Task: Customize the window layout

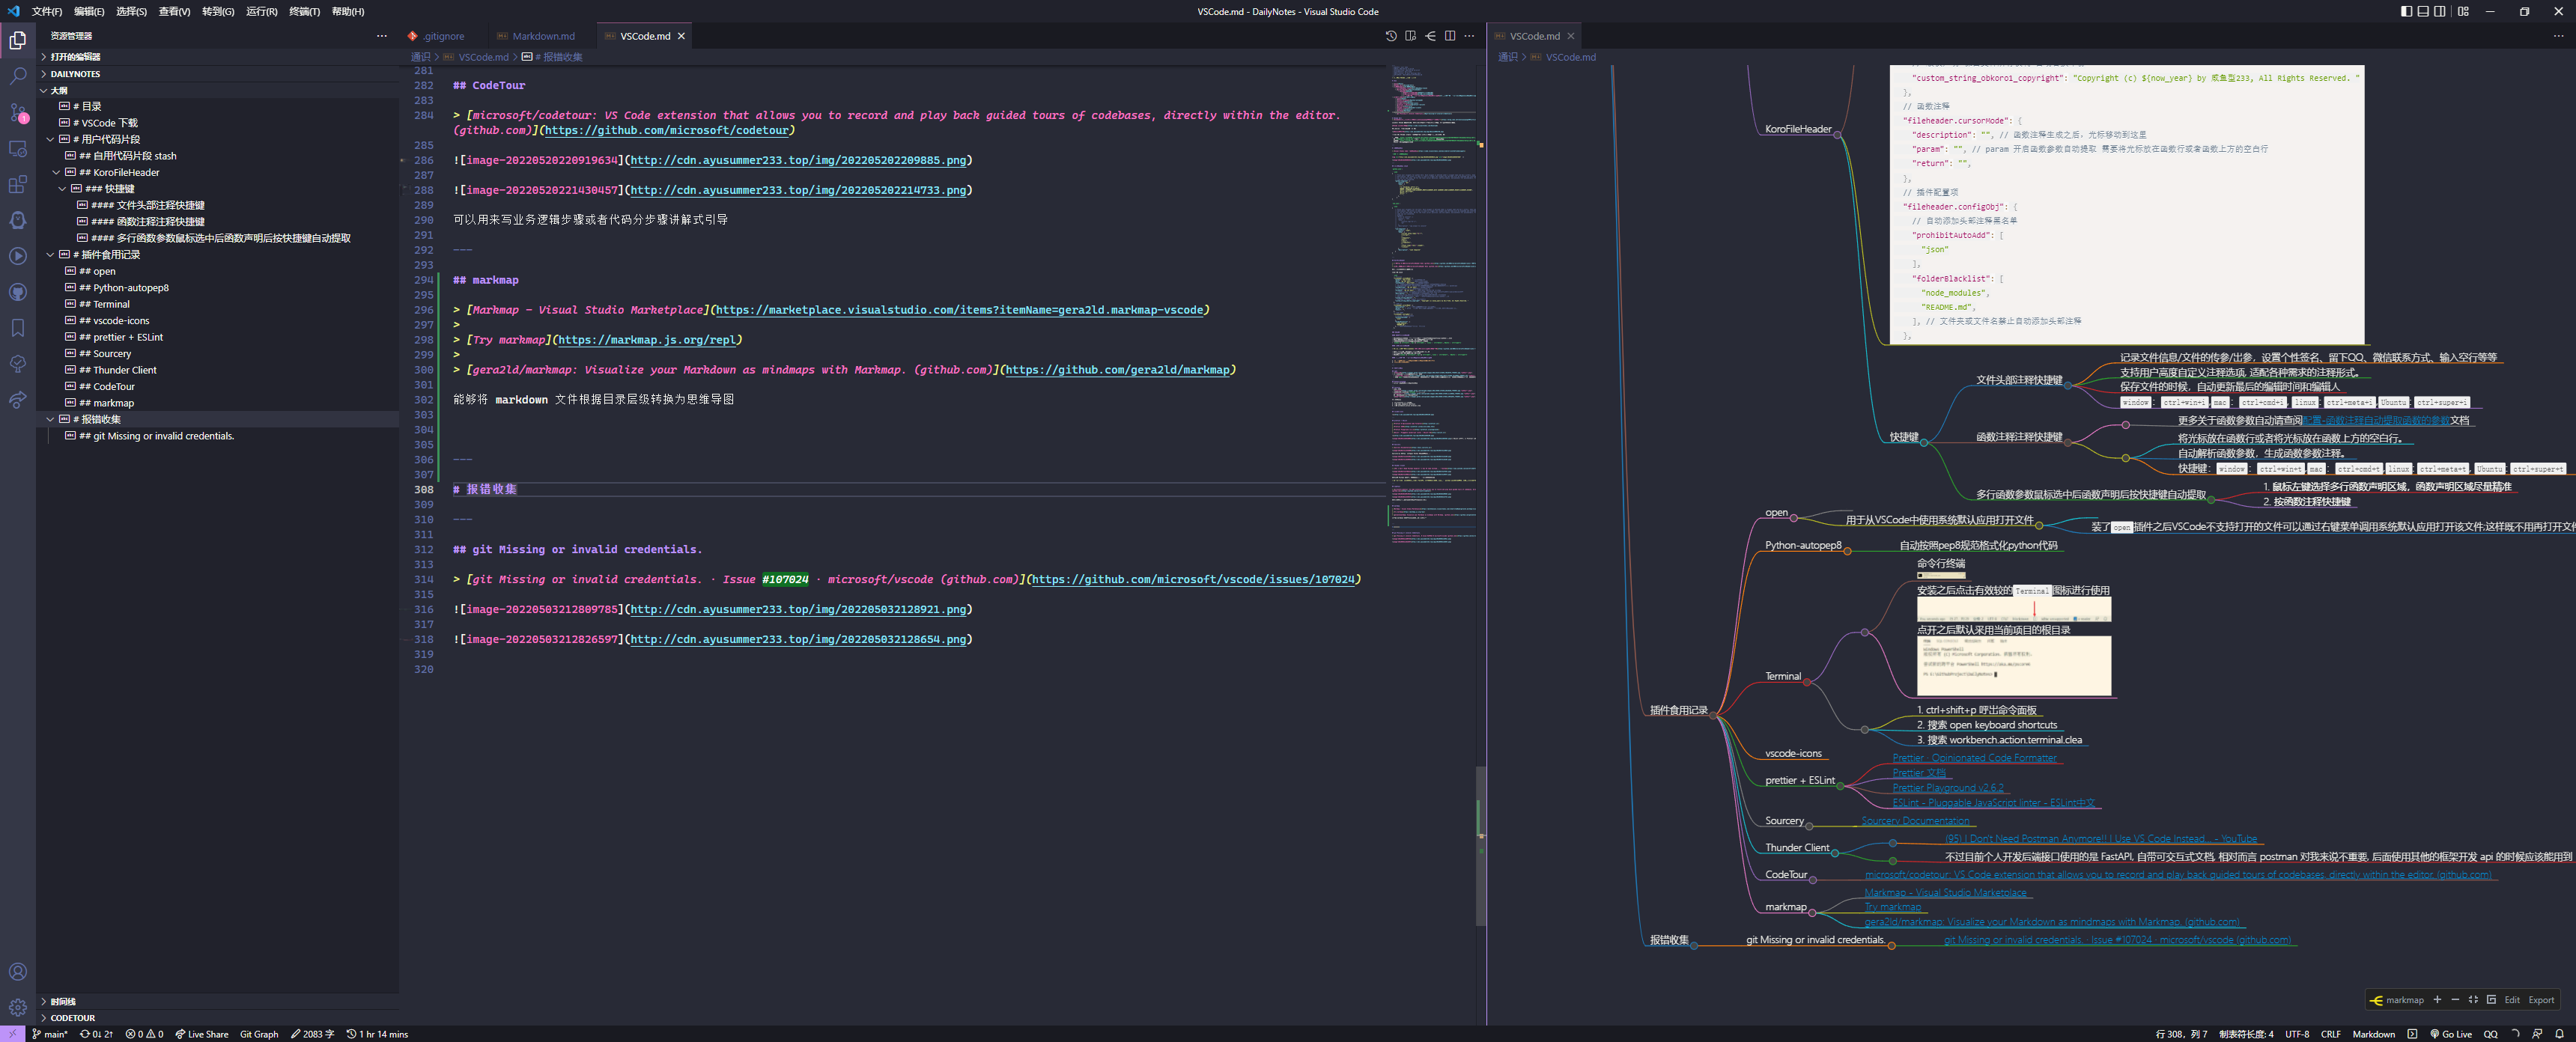Action: pyautogui.click(x=2463, y=11)
